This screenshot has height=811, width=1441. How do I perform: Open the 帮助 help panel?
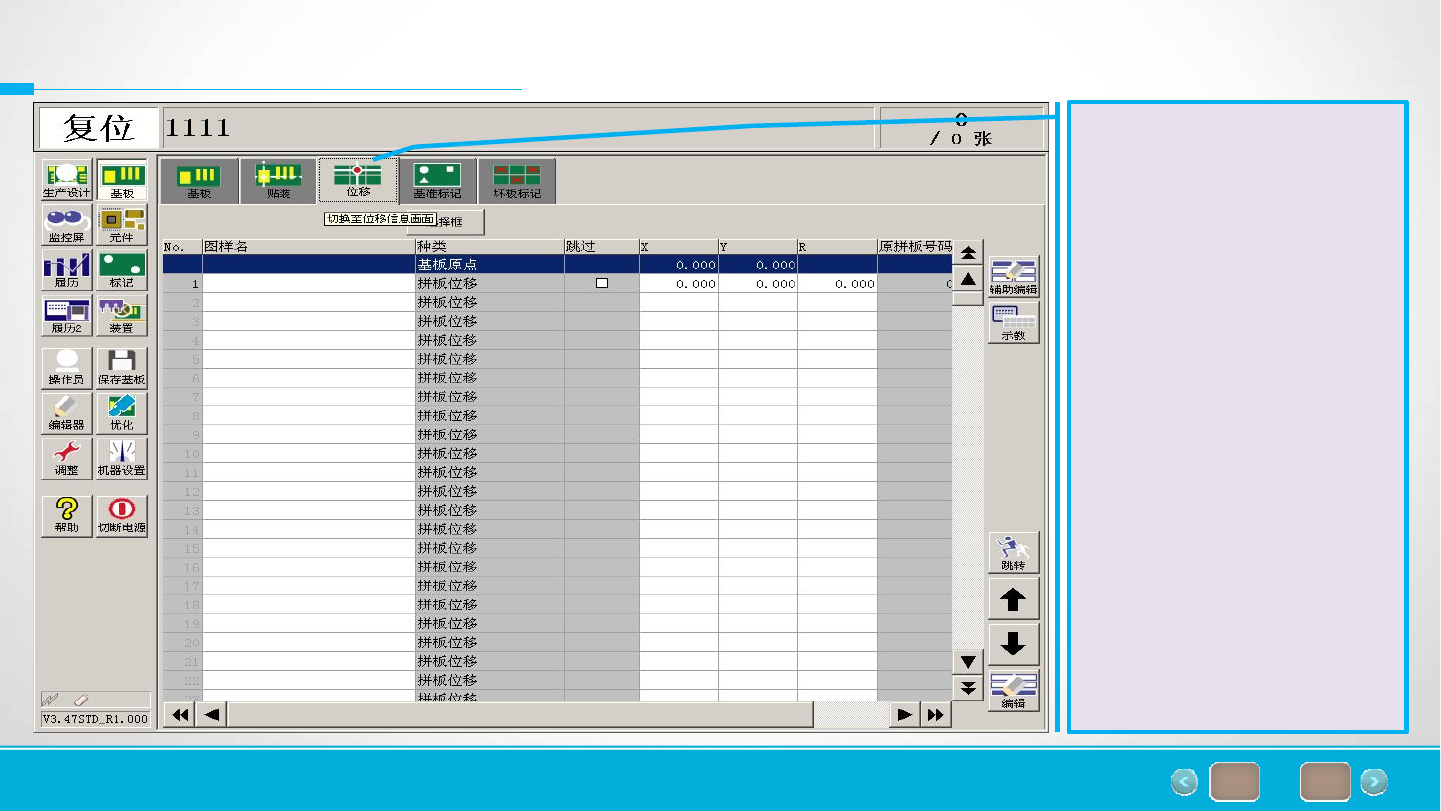(x=67, y=515)
